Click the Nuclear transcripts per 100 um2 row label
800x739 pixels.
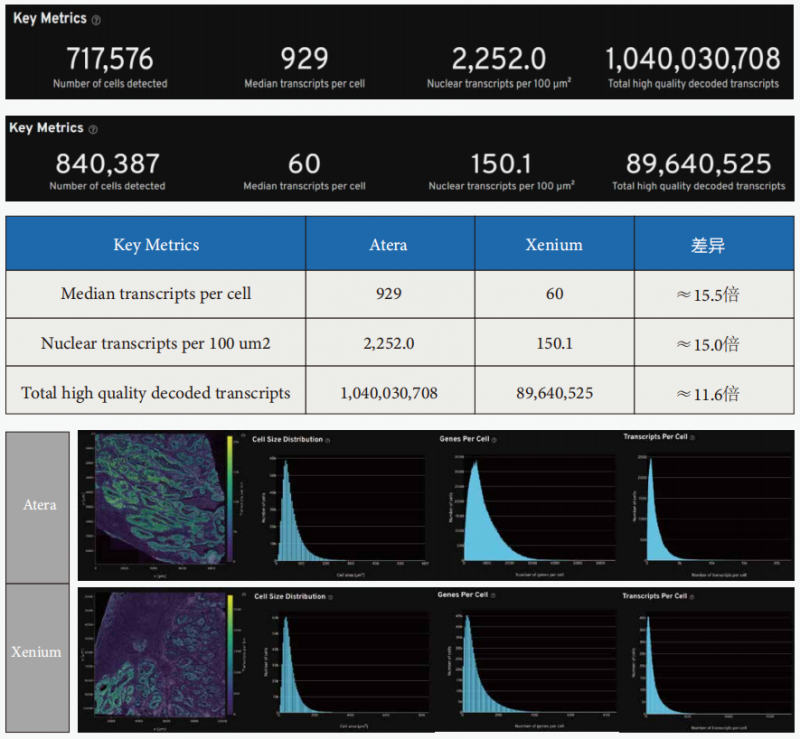156,343
